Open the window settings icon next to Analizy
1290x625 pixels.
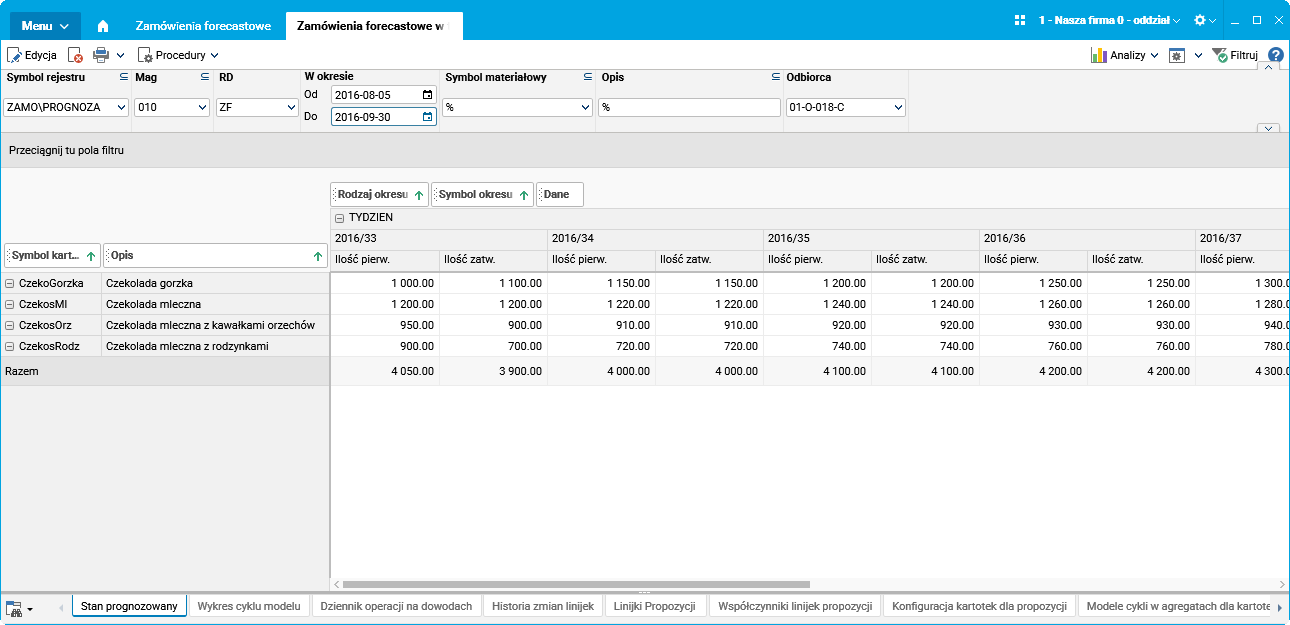[1177, 56]
